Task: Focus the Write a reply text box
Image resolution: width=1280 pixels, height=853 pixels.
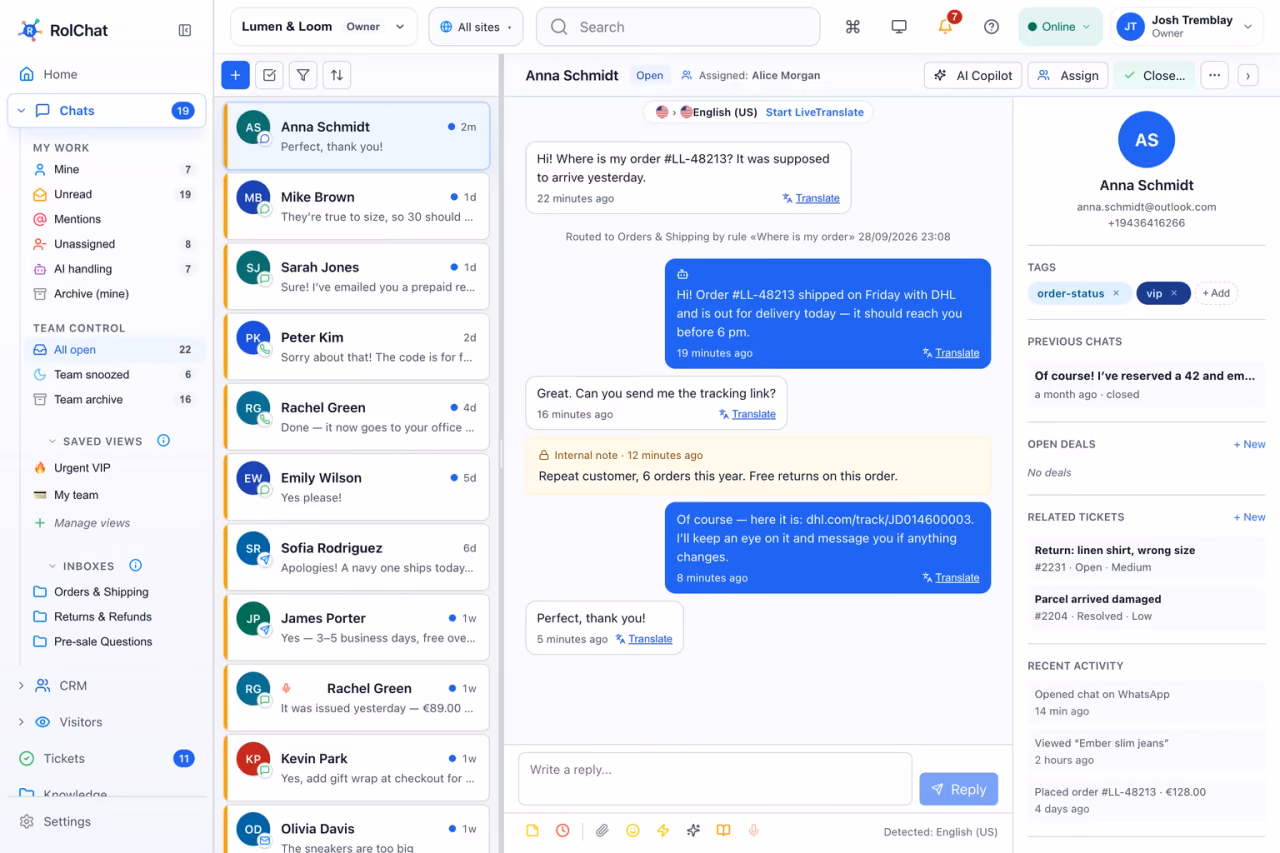Action: (715, 779)
